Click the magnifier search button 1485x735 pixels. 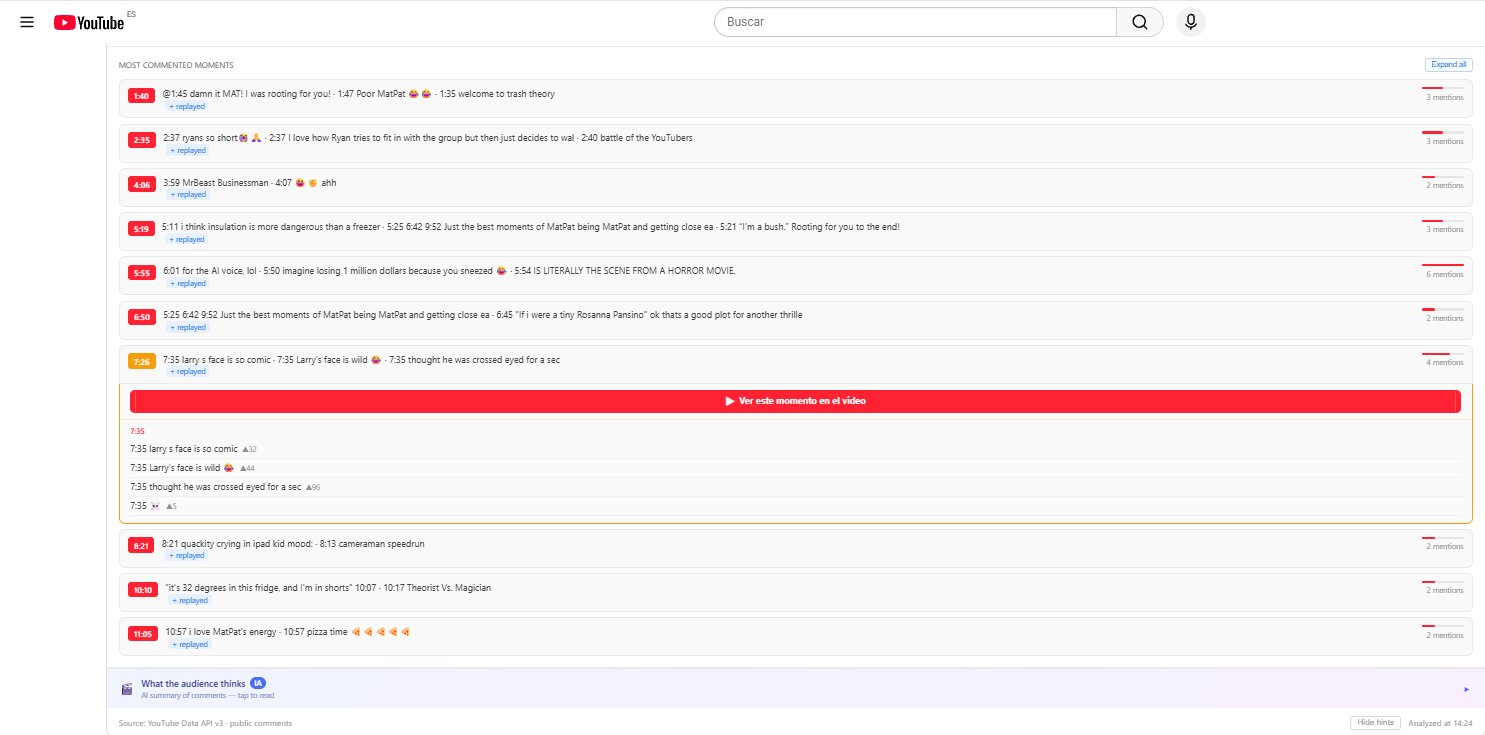coord(1140,22)
